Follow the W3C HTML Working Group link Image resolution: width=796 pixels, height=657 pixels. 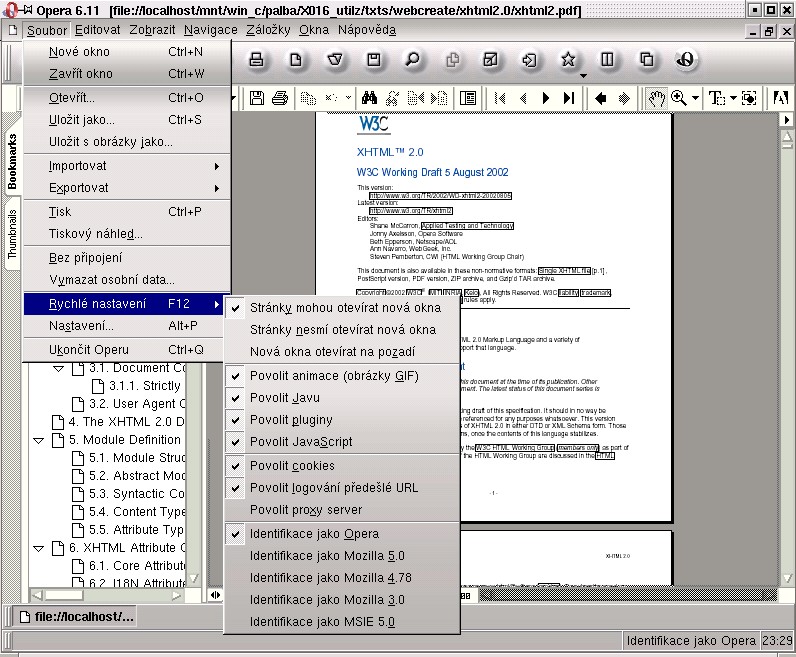click(x=515, y=448)
